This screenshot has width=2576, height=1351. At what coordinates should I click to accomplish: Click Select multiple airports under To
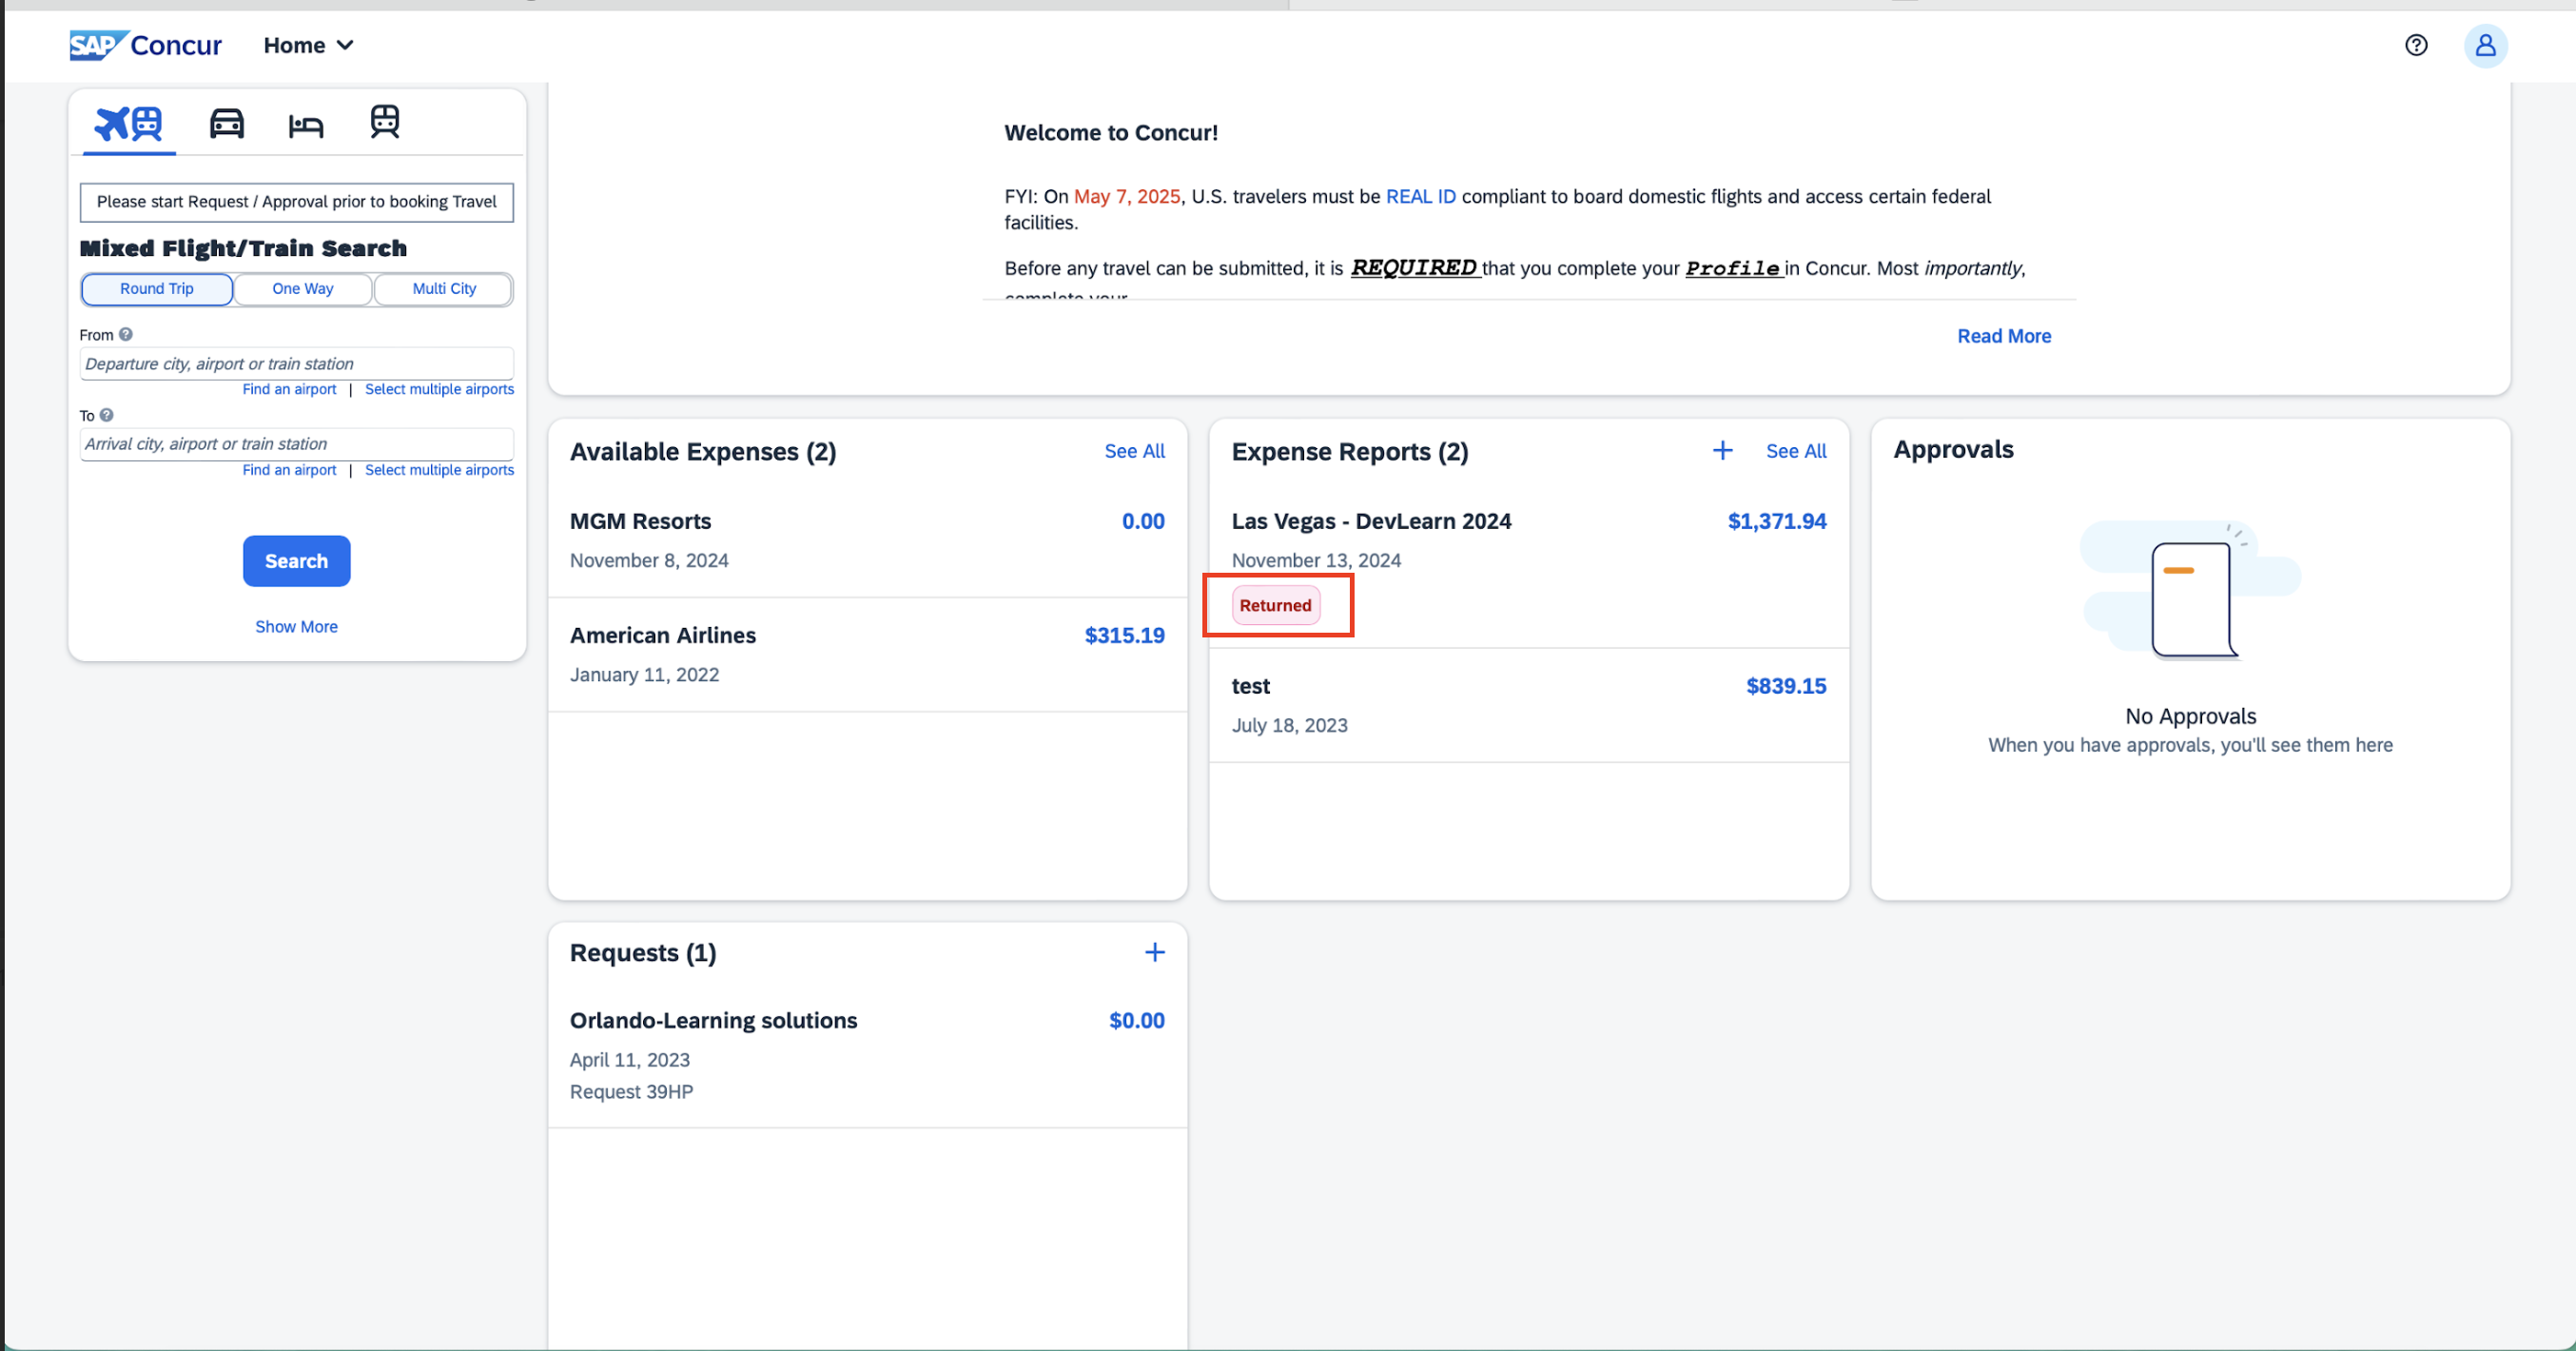(439, 470)
